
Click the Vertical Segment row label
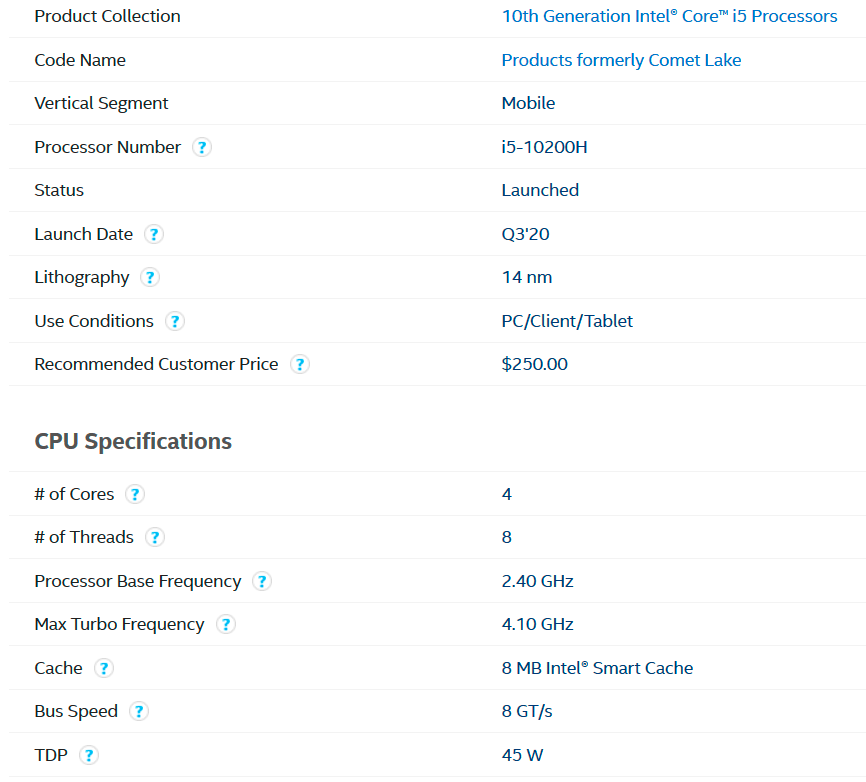point(101,103)
